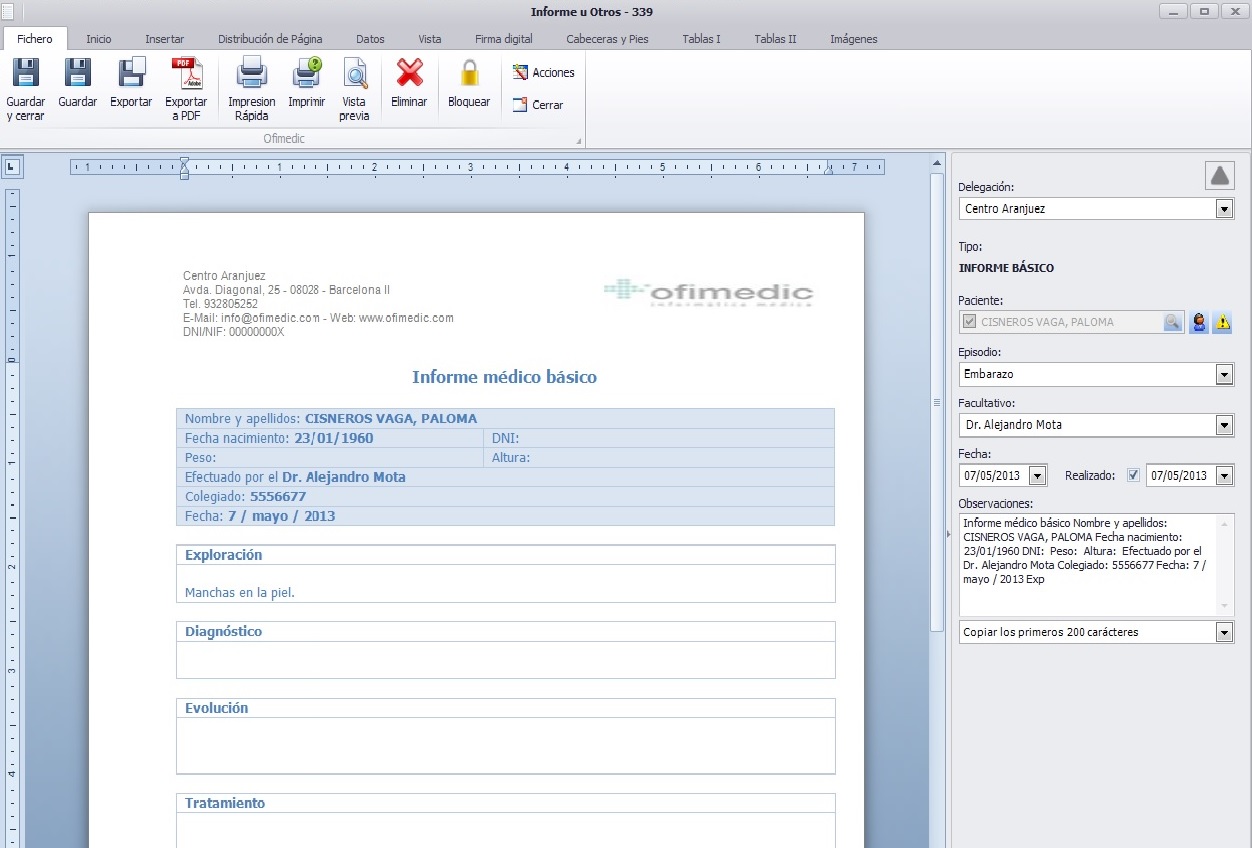Expand the Delegación dropdown
The width and height of the screenshot is (1252, 848).
coord(1224,209)
